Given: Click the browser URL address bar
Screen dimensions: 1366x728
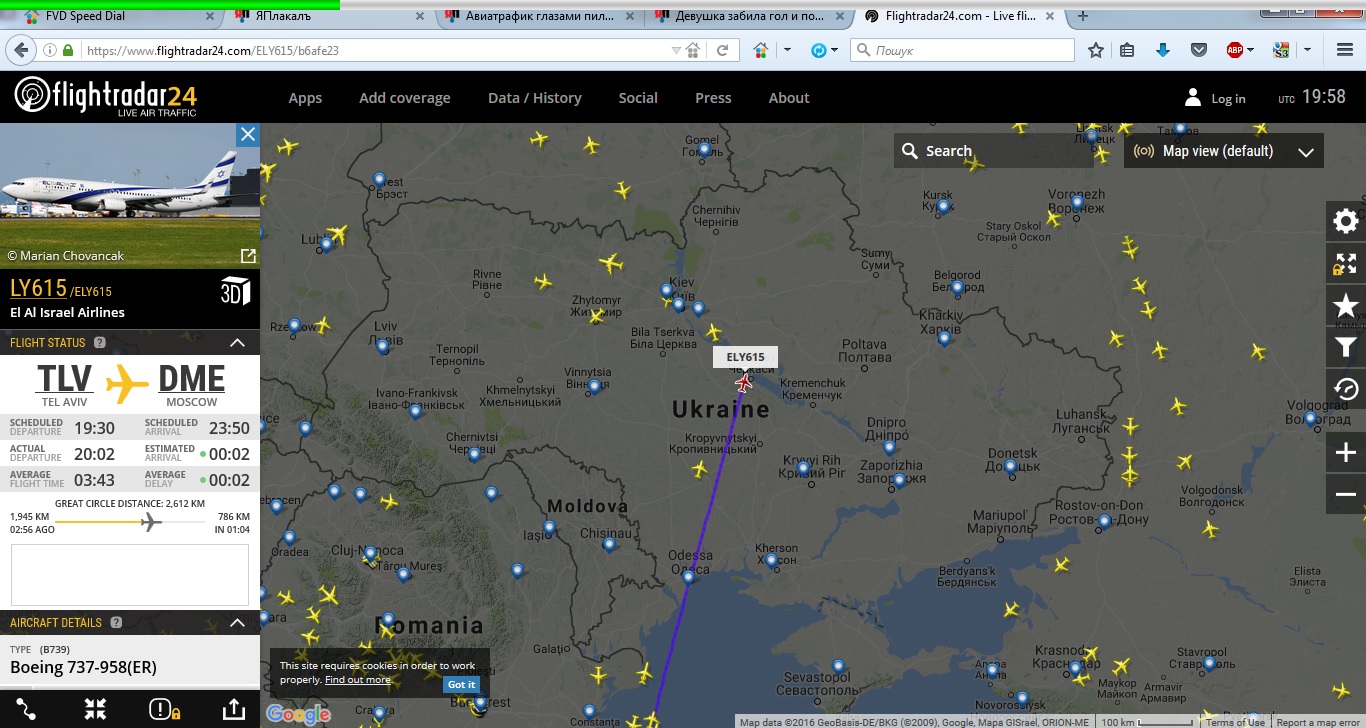Looking at the screenshot, I should pyautogui.click(x=375, y=50).
